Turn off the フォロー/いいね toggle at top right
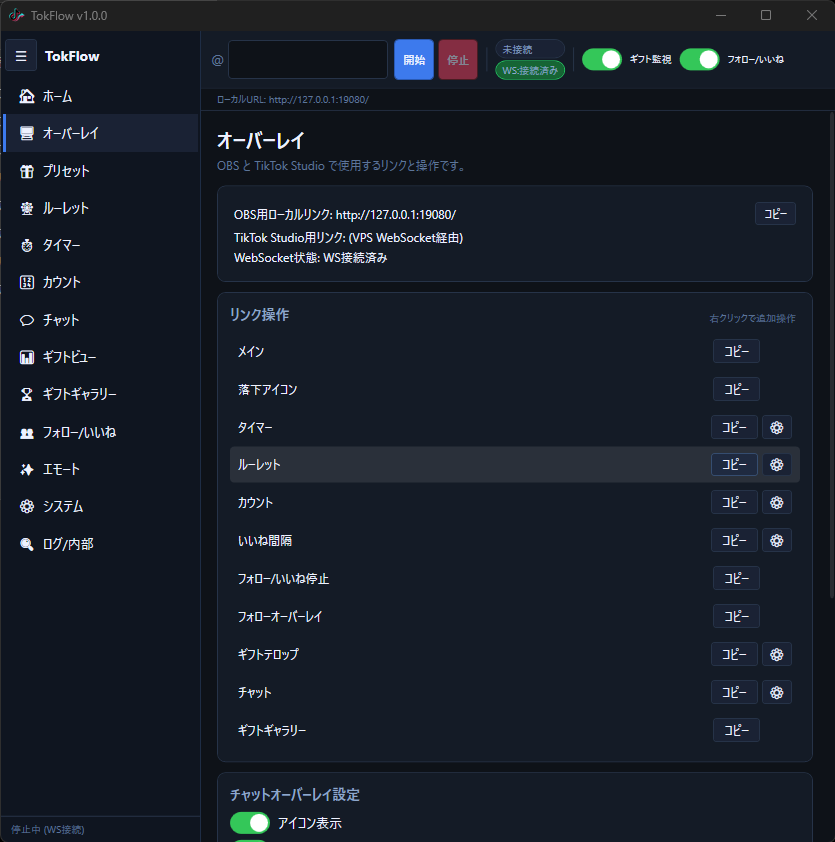This screenshot has width=835, height=842. pyautogui.click(x=699, y=60)
